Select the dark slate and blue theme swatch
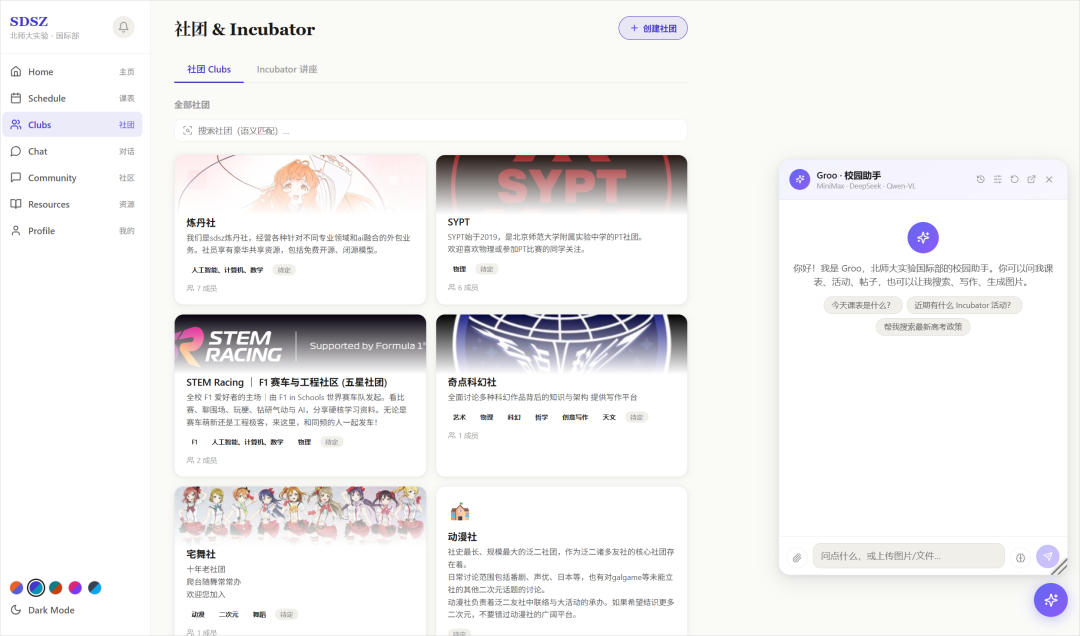This screenshot has height=636, width=1080. click(x=94, y=588)
